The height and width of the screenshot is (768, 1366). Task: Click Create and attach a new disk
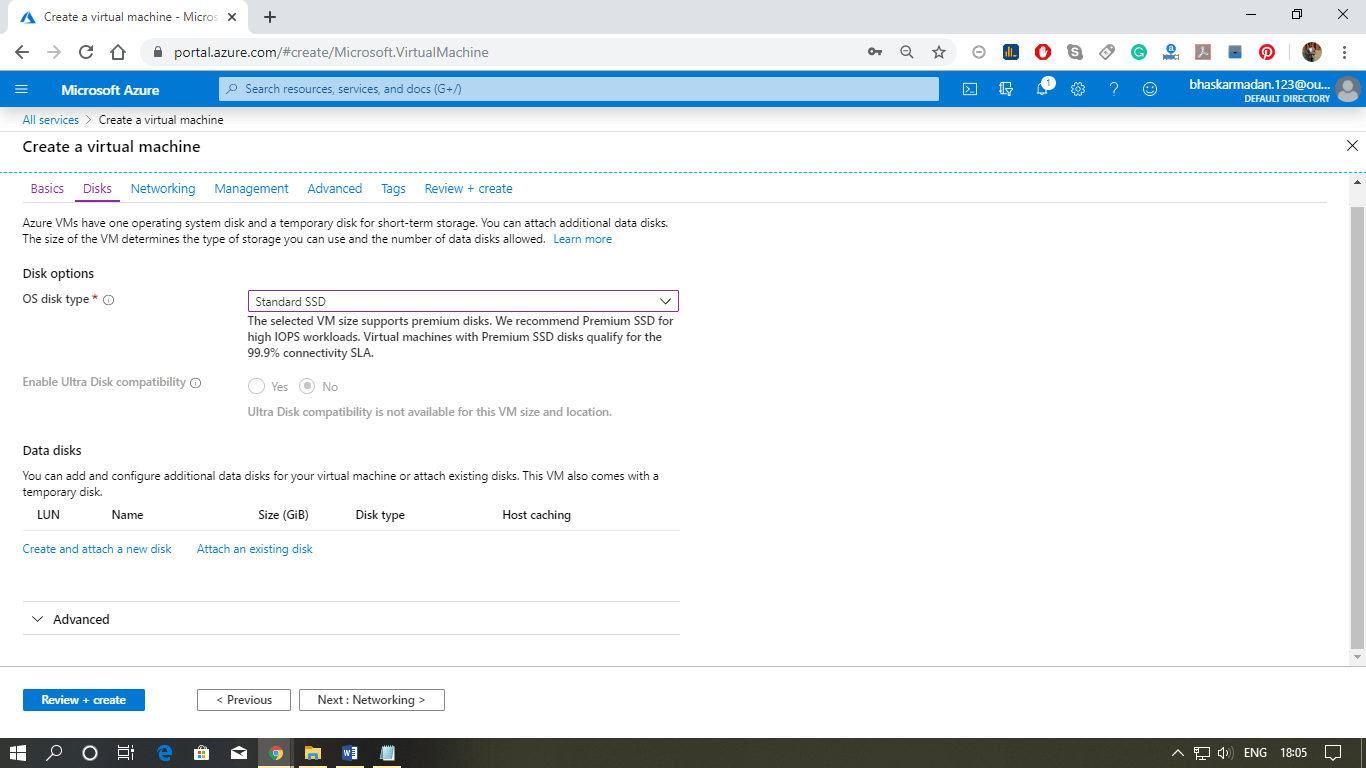tap(96, 548)
